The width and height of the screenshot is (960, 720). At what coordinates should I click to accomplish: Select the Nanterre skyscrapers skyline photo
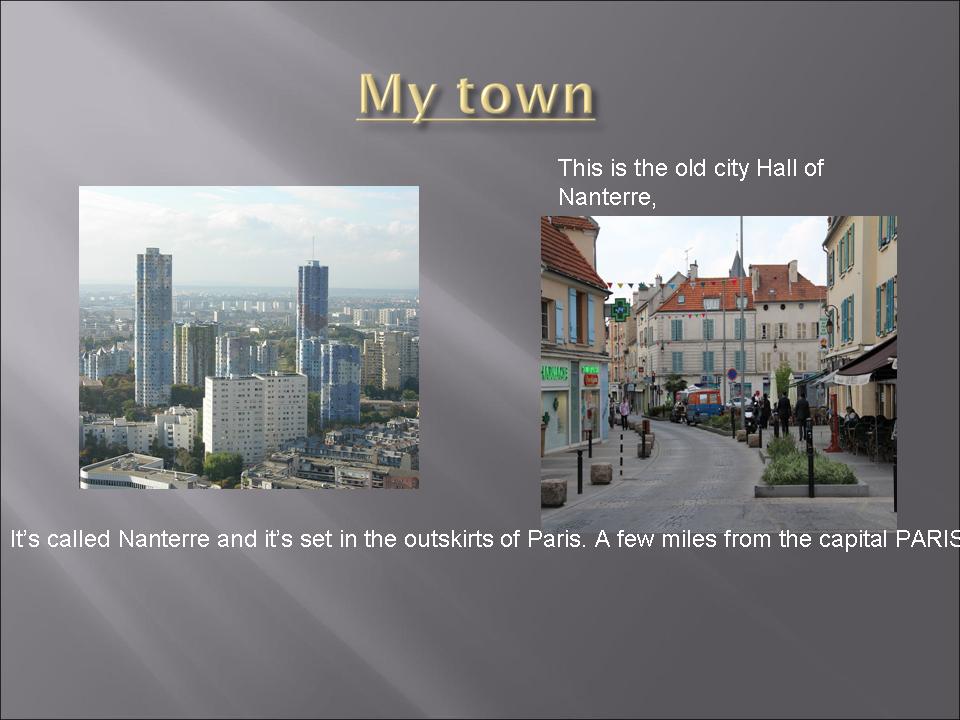click(249, 337)
